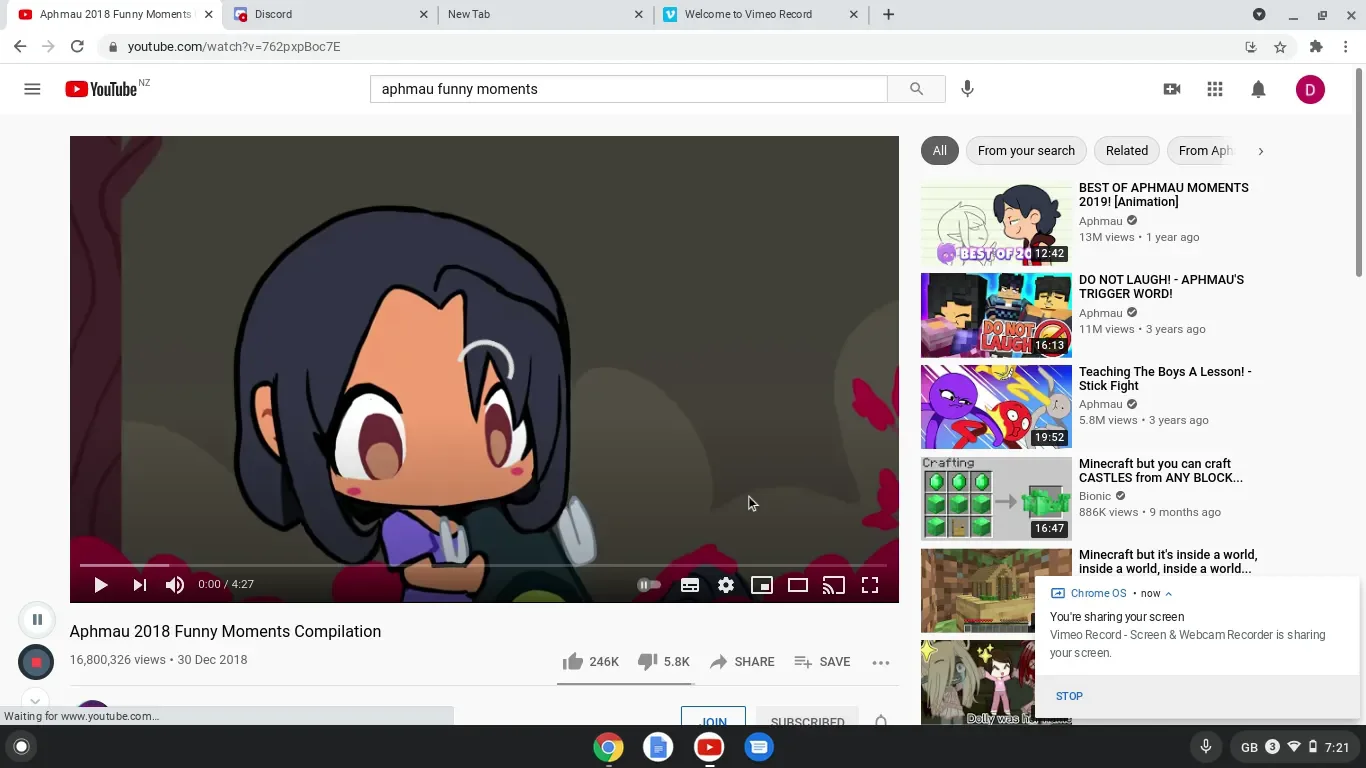
Task: Select the From your search chip
Action: (x=1026, y=151)
